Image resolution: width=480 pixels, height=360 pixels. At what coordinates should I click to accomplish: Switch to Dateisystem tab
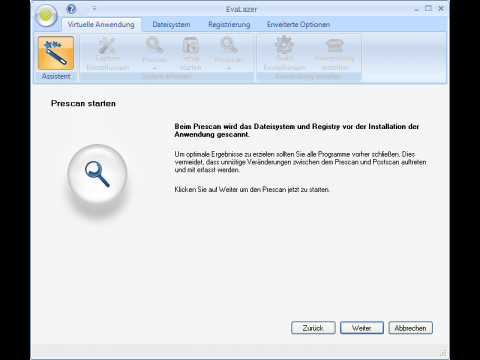[x=171, y=25]
